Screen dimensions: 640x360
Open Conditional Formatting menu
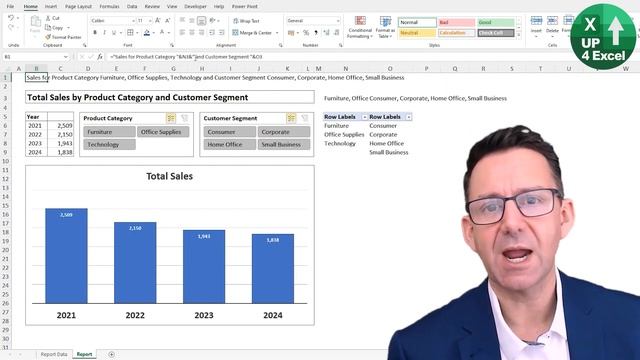[360, 27]
